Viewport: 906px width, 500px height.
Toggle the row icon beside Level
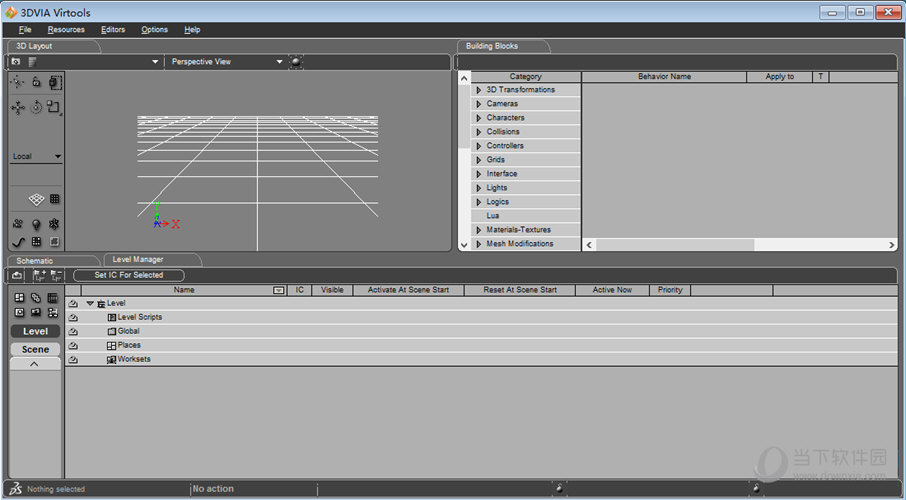[x=73, y=303]
